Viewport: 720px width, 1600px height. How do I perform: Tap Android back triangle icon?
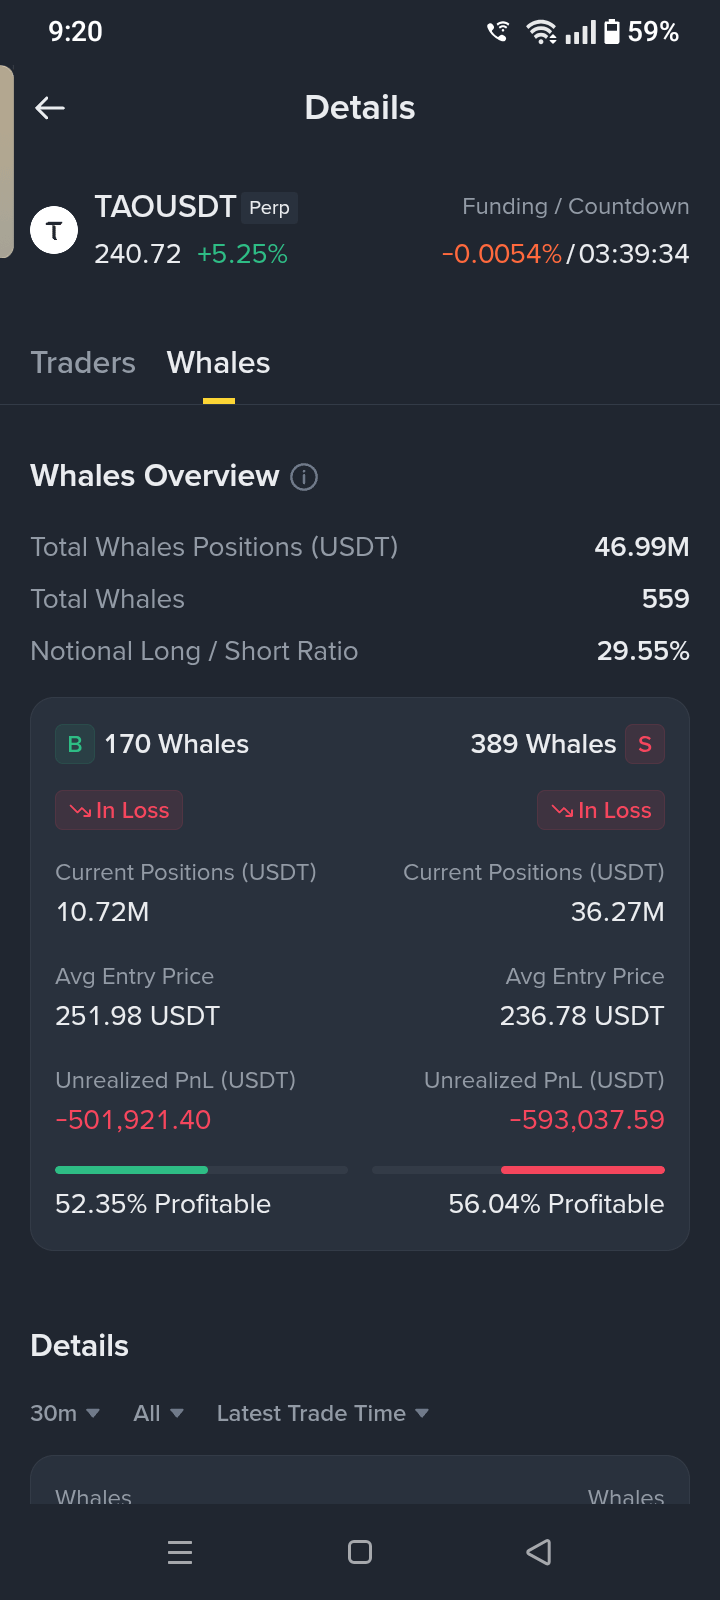[x=539, y=1552]
